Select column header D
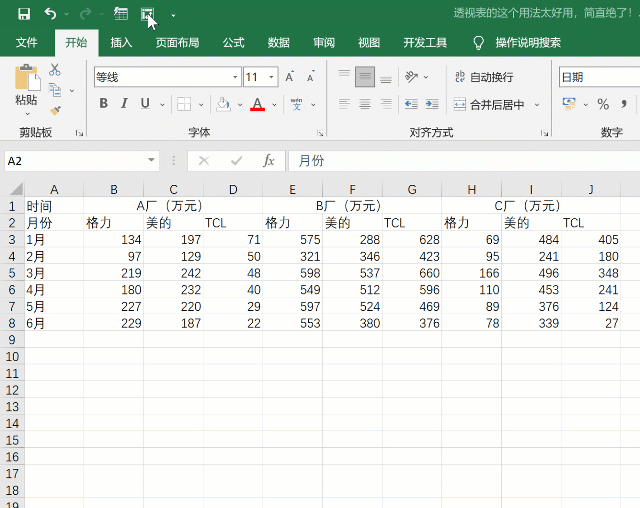The image size is (640, 508). [233, 190]
